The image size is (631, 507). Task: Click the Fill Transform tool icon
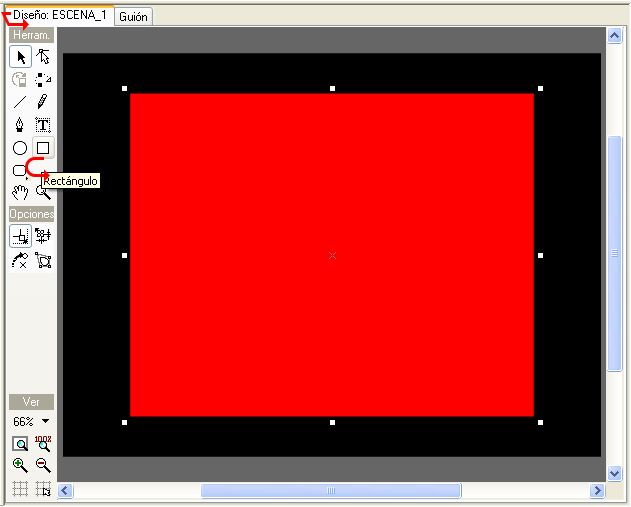[20, 79]
